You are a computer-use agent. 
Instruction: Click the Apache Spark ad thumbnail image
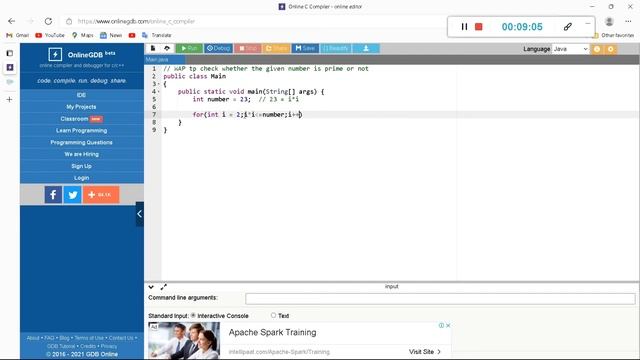coord(184,340)
